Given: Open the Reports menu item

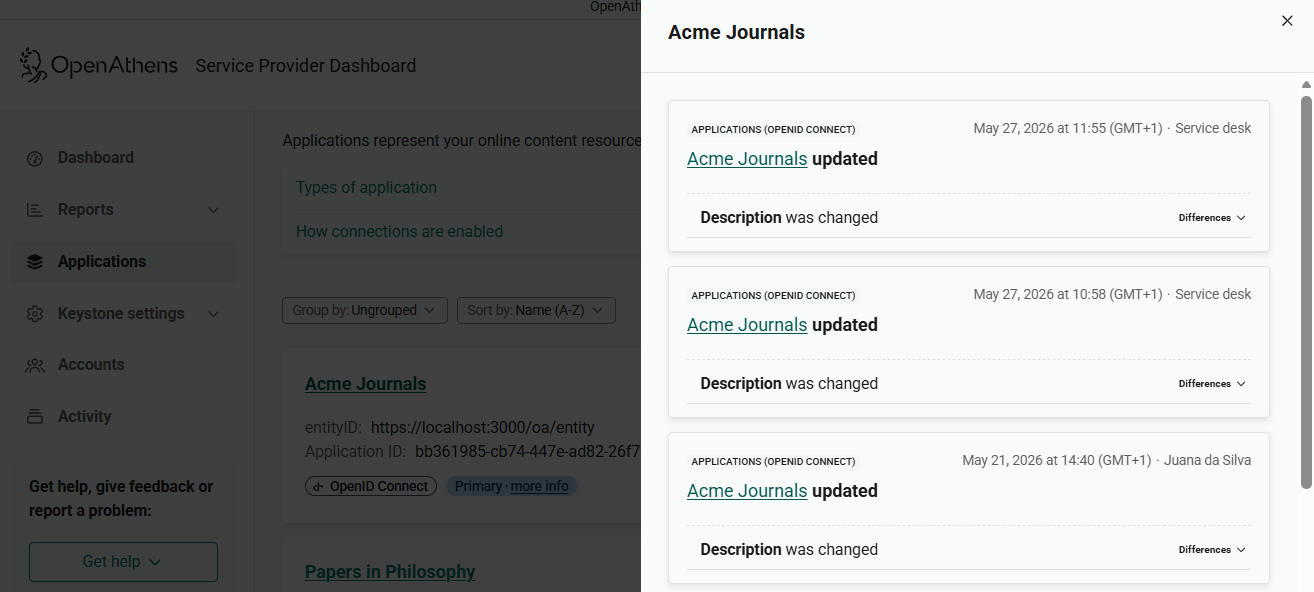Looking at the screenshot, I should click(x=124, y=210).
